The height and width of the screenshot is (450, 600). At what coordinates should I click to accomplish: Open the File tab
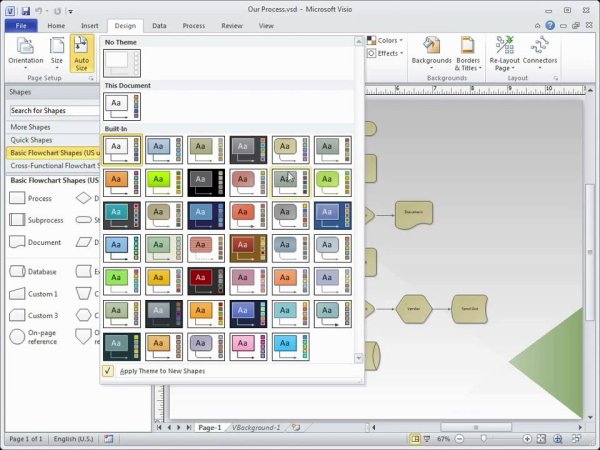(21, 26)
